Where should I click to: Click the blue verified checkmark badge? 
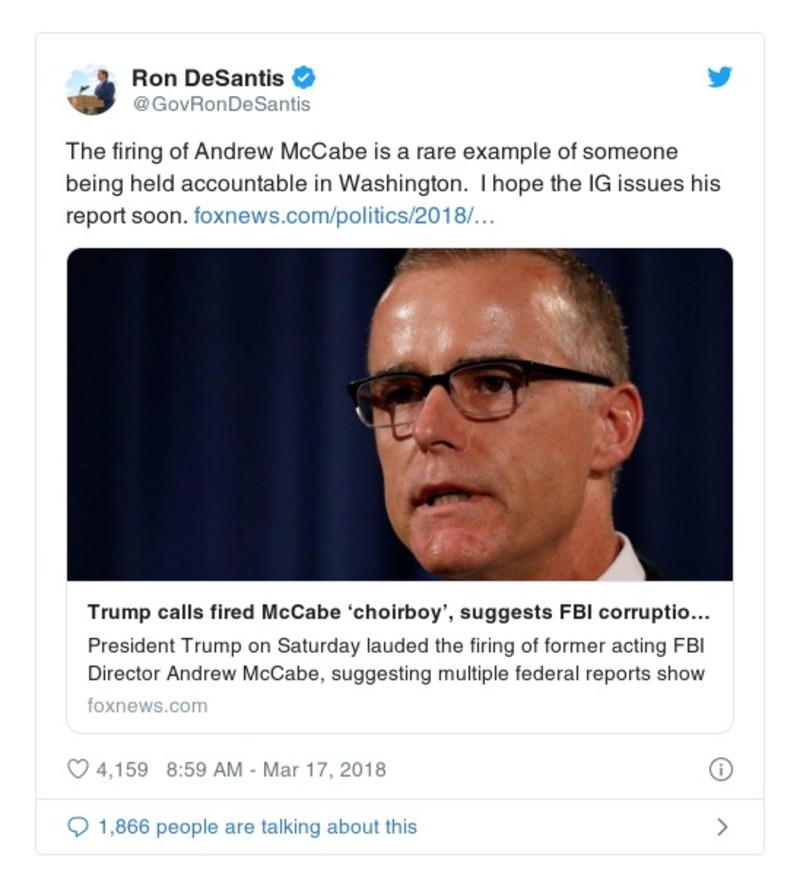pos(304,78)
